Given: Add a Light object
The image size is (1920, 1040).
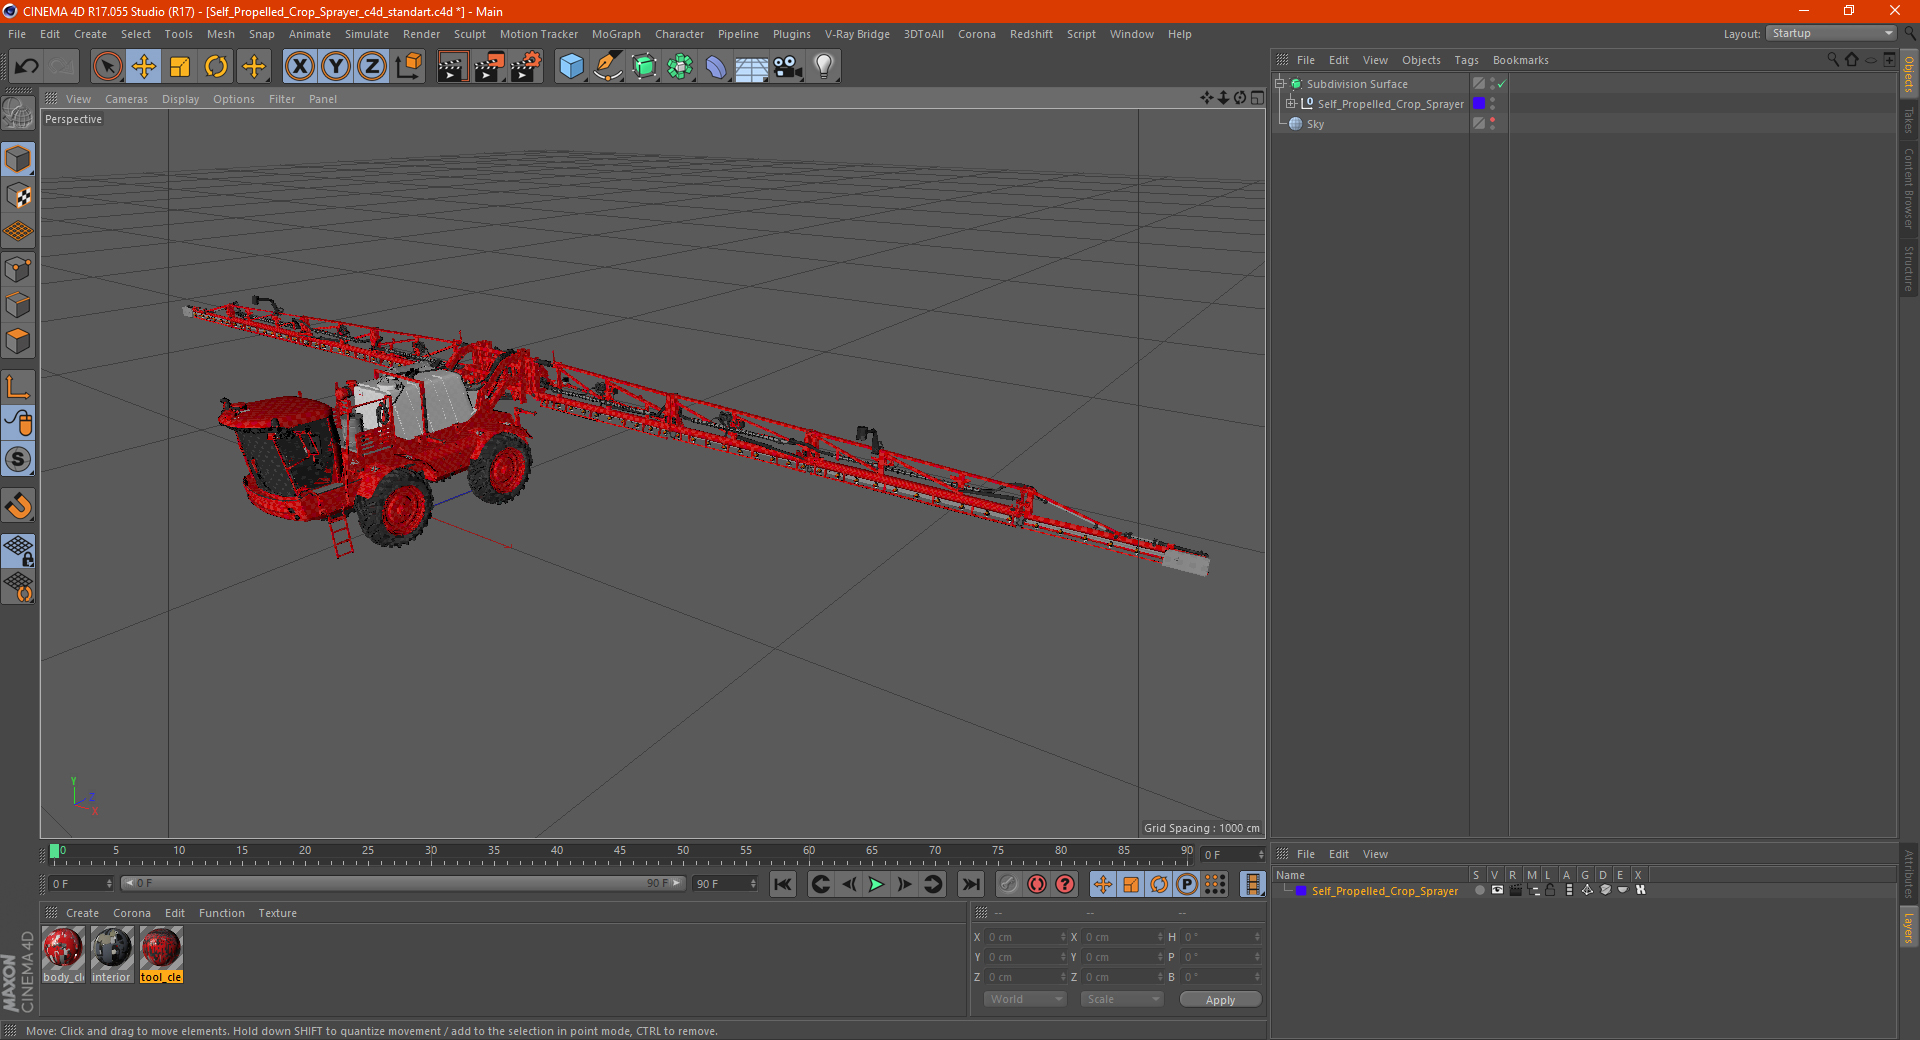Looking at the screenshot, I should pyautogui.click(x=824, y=67).
